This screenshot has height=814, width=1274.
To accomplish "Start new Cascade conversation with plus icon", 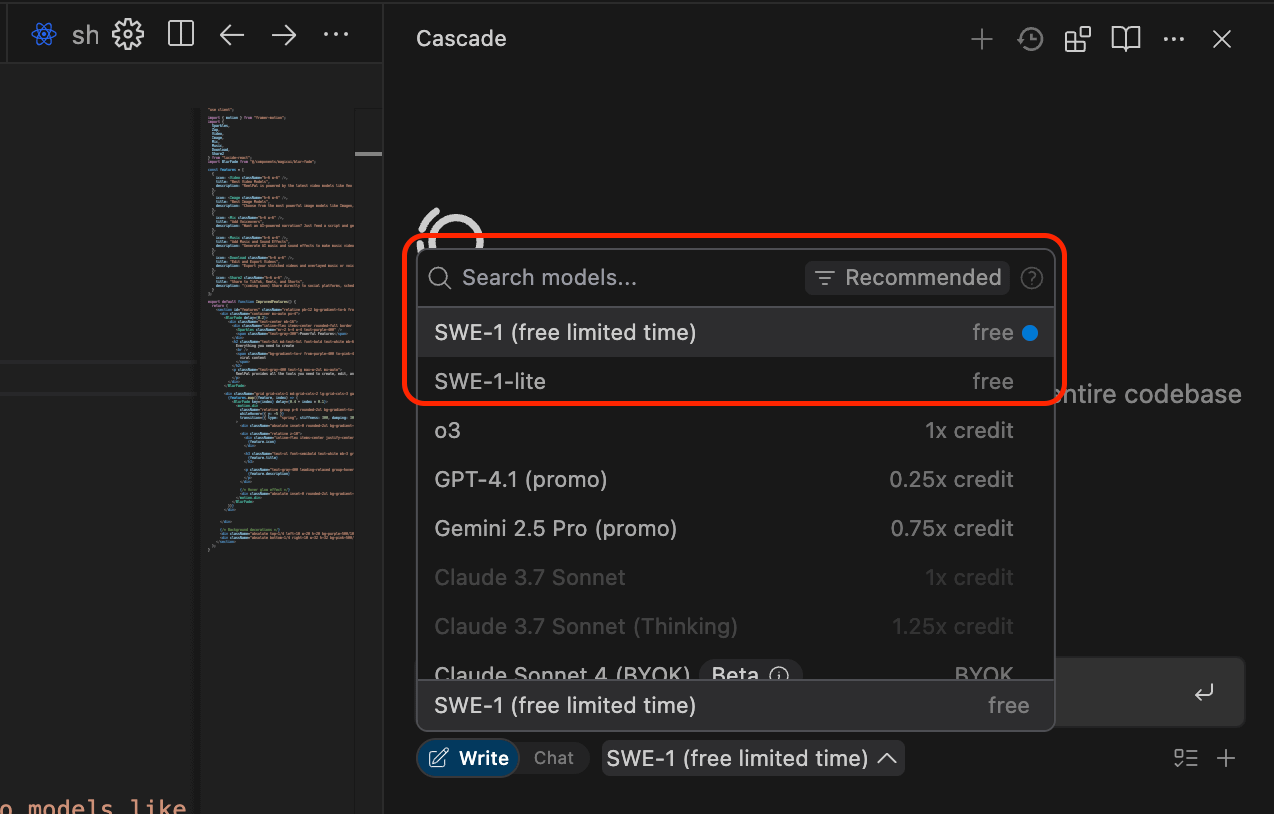I will [982, 39].
